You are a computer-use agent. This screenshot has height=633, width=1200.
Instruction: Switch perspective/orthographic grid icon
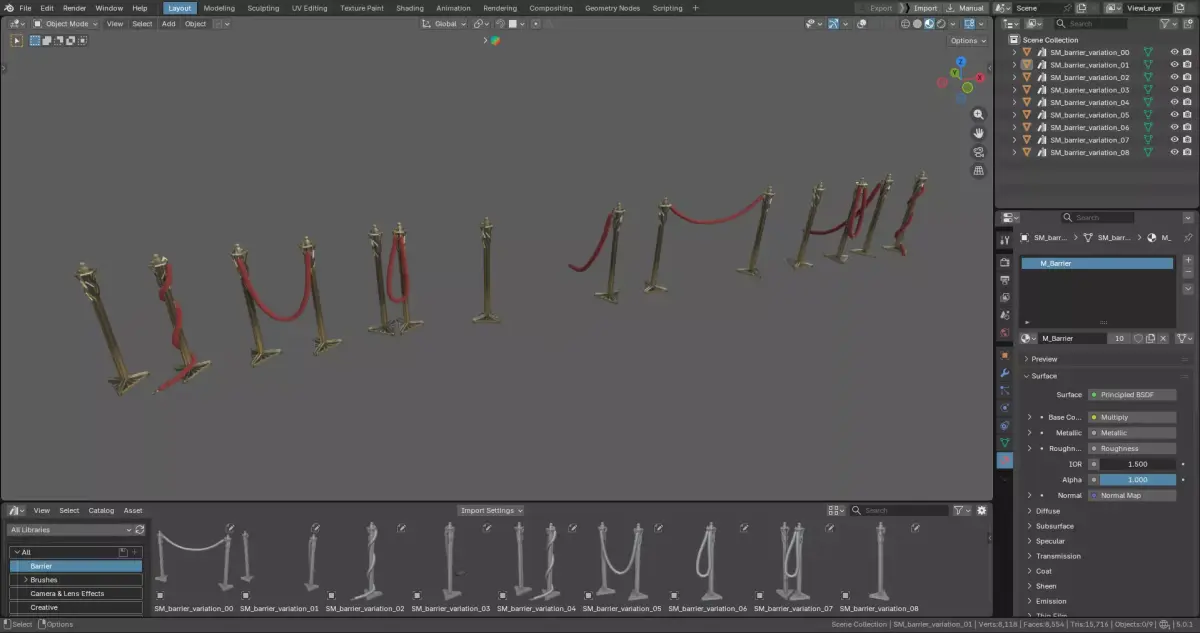pyautogui.click(x=978, y=171)
